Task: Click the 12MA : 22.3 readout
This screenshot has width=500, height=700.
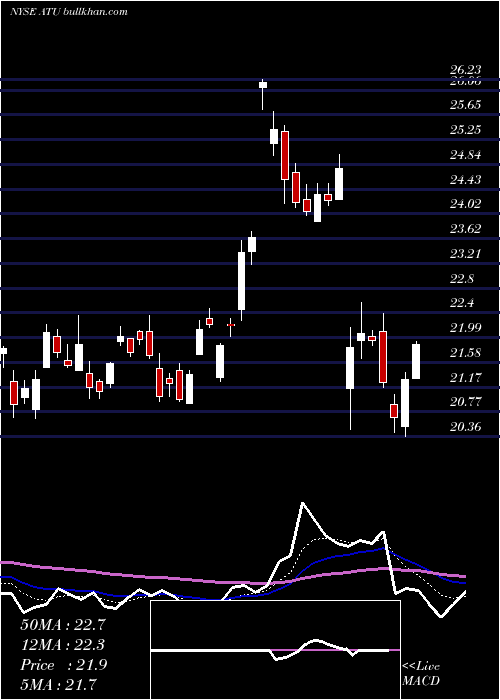Action: [x=63, y=645]
